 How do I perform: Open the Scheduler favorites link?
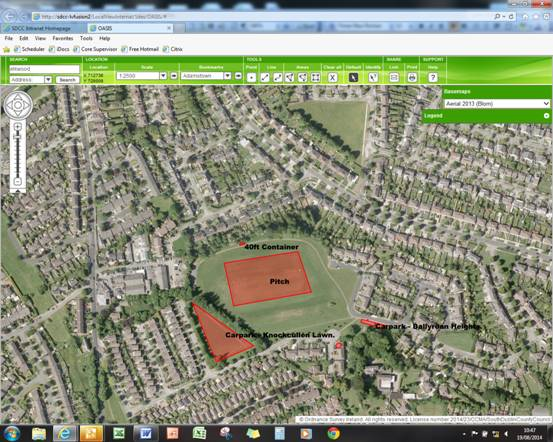[29, 49]
